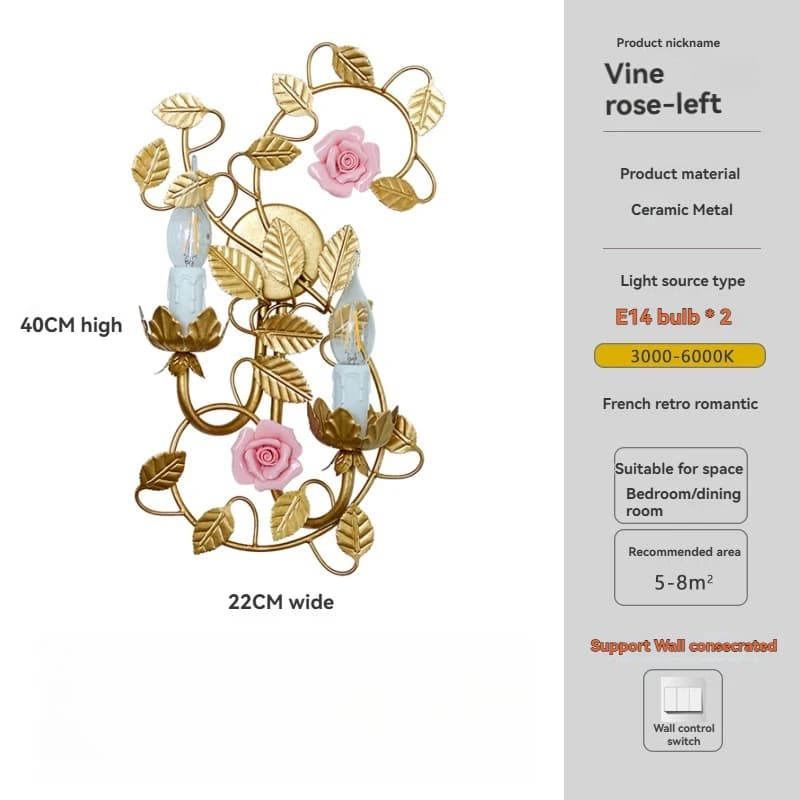Select the 3000-6000K yellow badge
This screenshot has width=800, height=800.
point(680,356)
